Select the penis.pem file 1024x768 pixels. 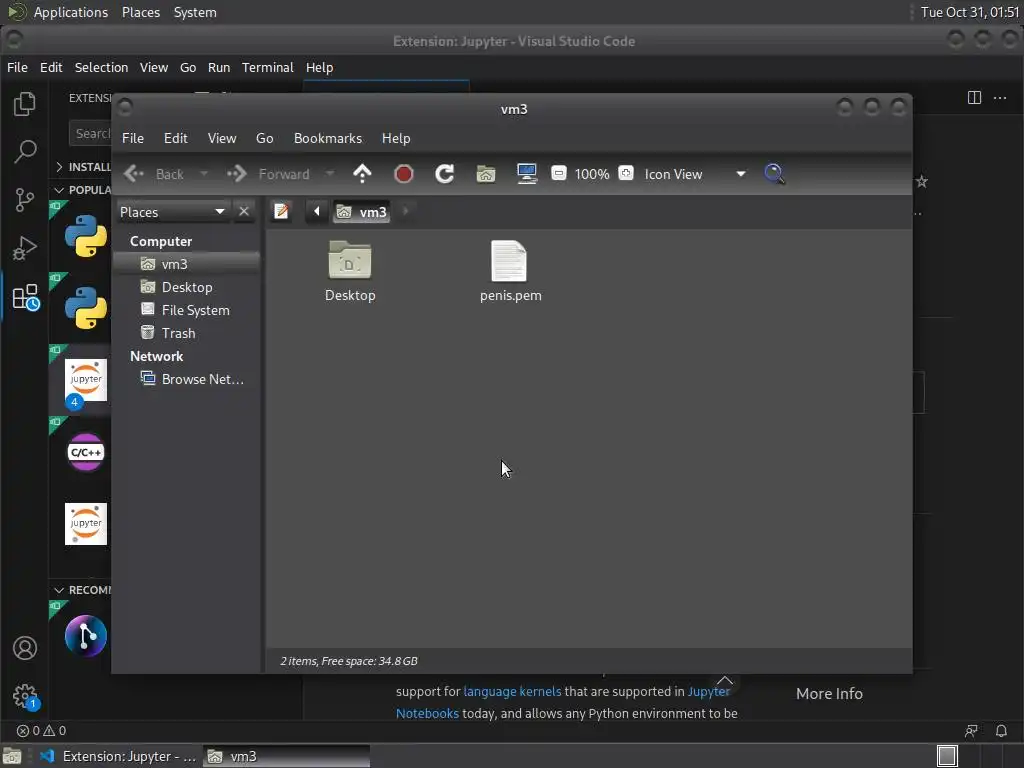tap(510, 270)
